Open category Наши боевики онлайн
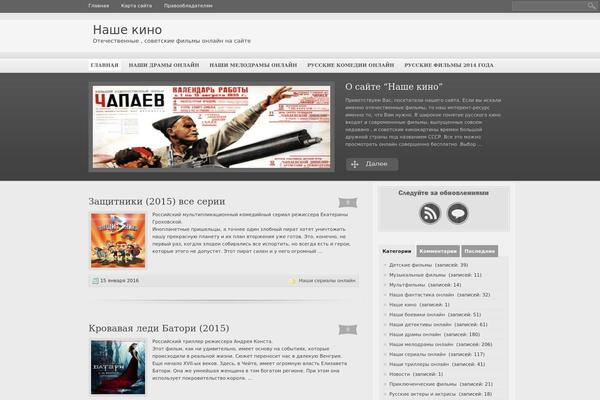Screen dimensions: 600x400 417,315
